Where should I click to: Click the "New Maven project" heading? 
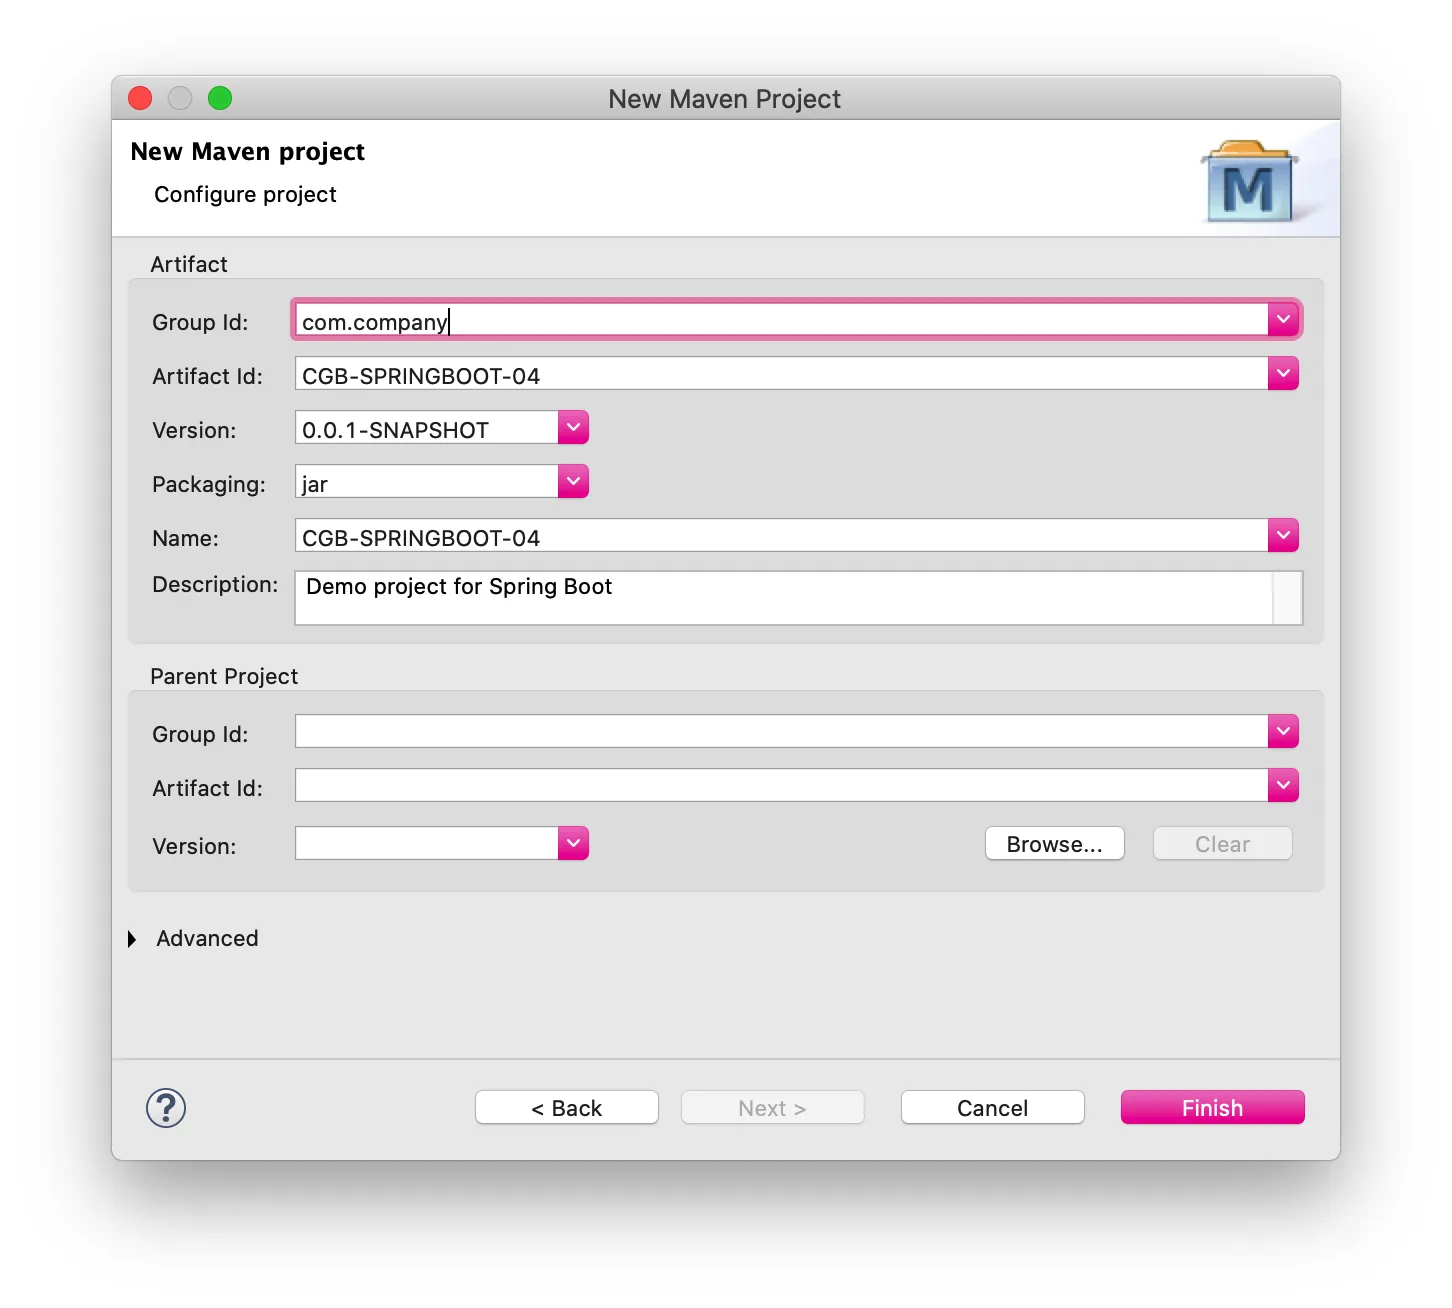tap(248, 152)
